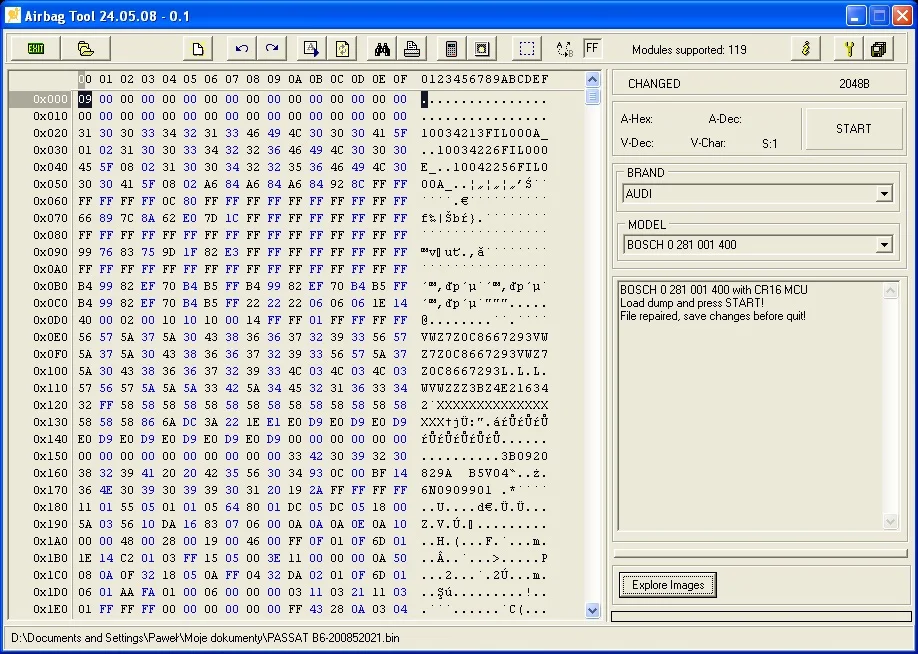Click the disk copy icon at toolbar's far right
Screen dimensions: 918x654
point(878,48)
